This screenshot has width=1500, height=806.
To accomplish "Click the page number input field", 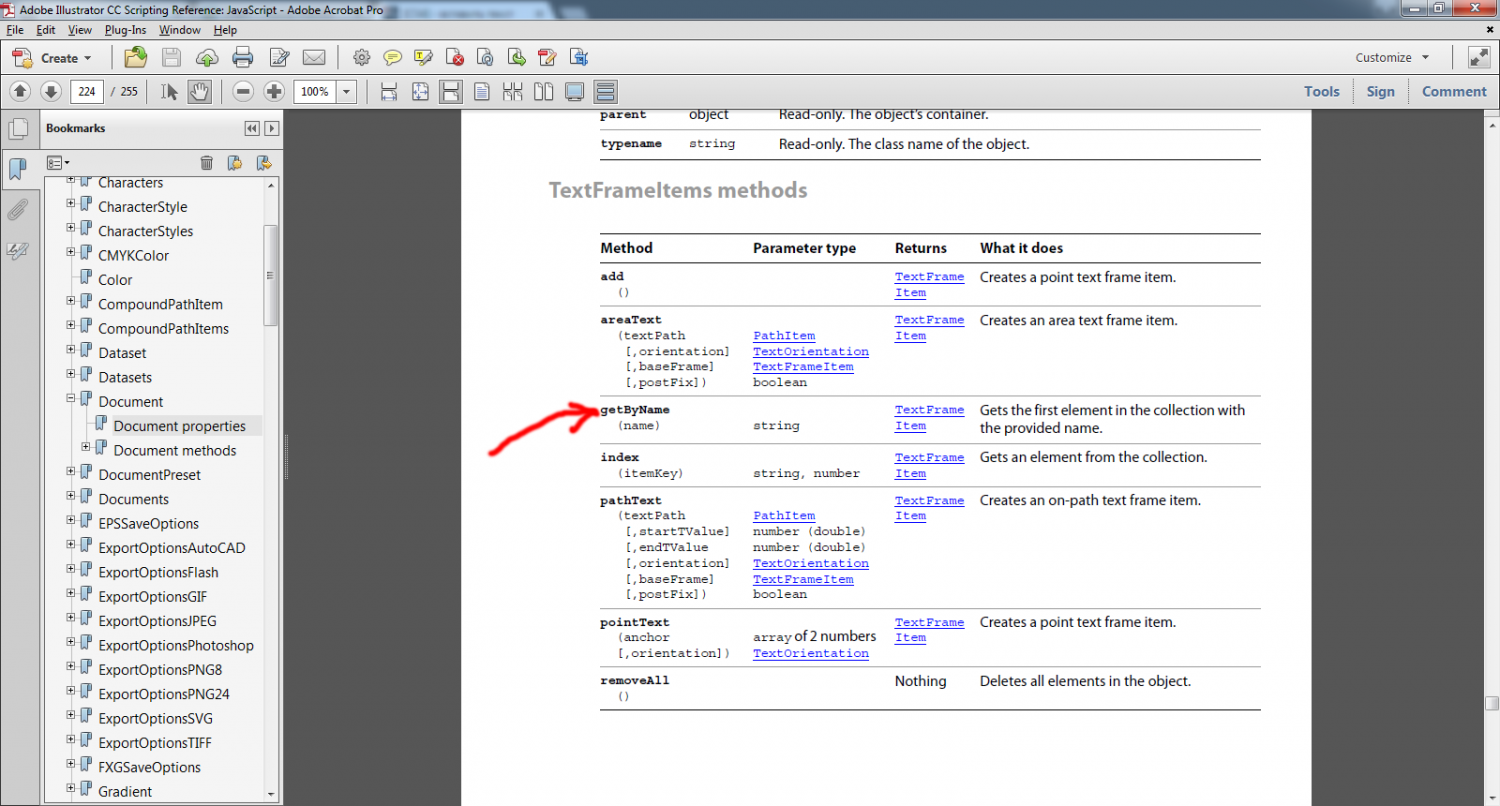I will point(86,91).
